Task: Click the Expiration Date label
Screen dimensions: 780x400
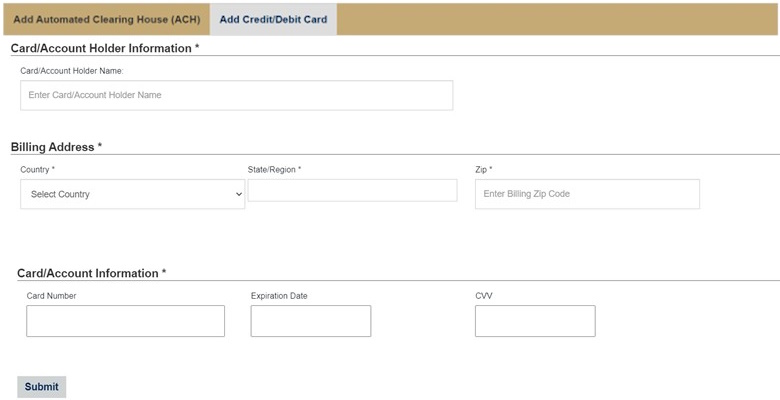Action: [x=279, y=296]
